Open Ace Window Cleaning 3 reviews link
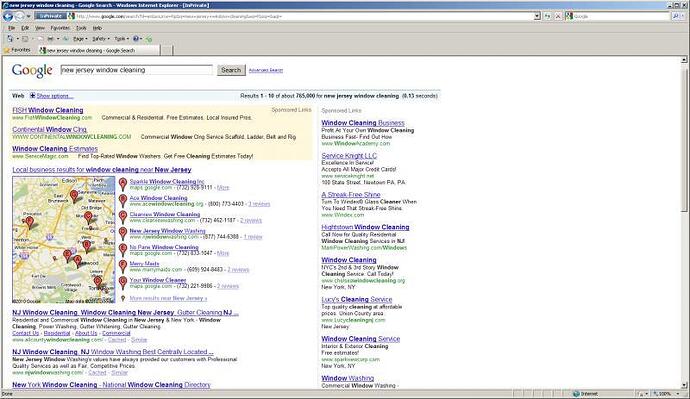Viewport: 690px width, 399px height. point(259,204)
